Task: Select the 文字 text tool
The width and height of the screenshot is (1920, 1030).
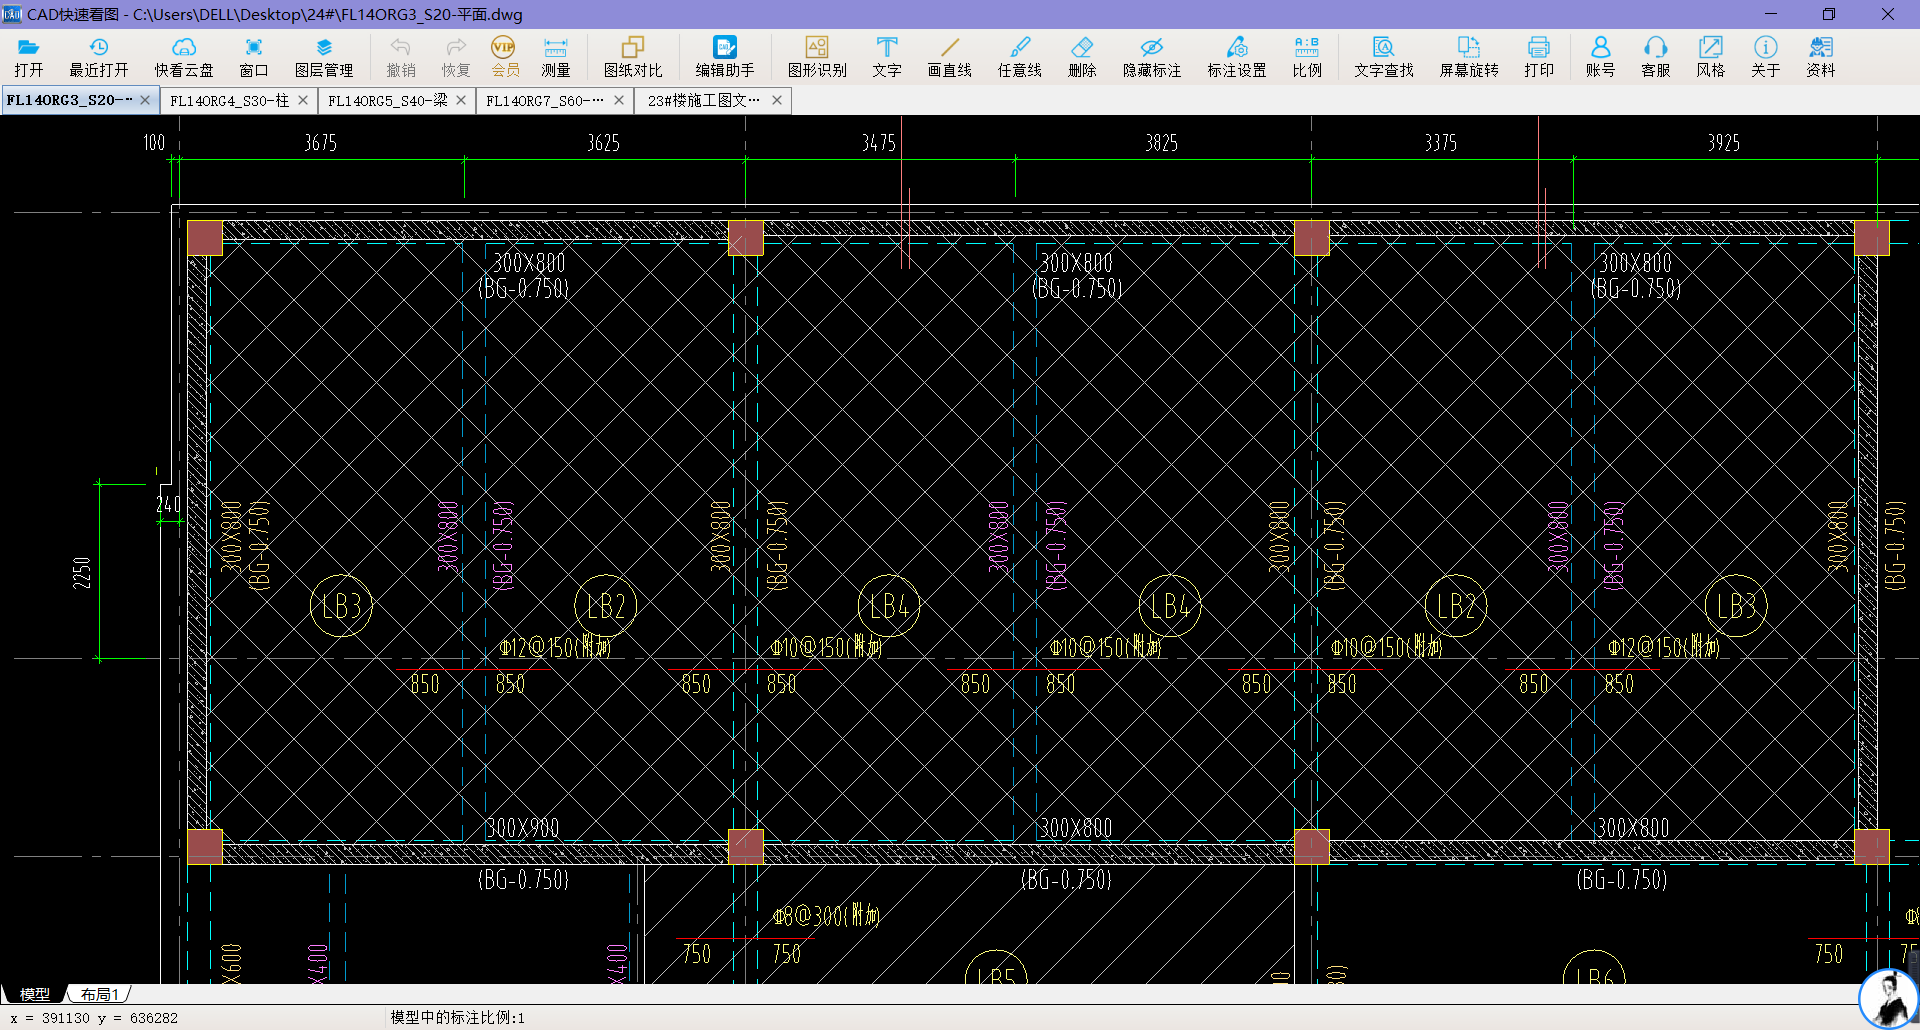Action: coord(887,57)
